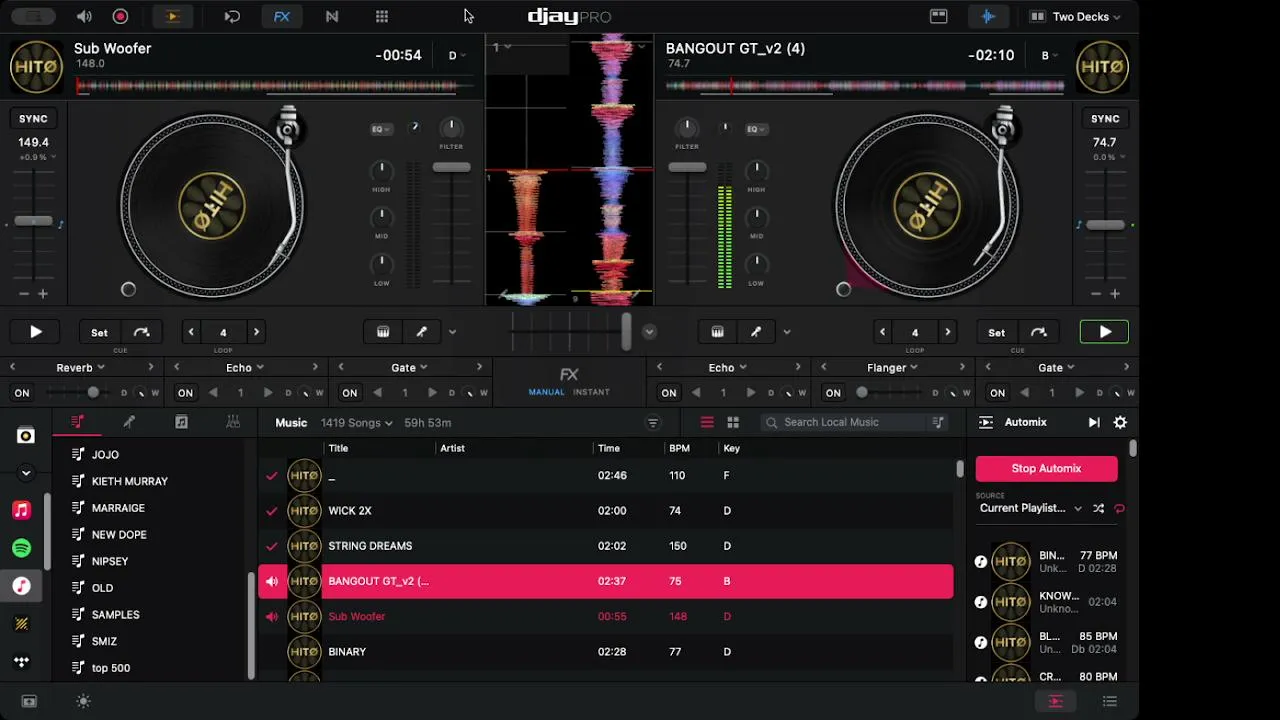
Task: Switch library to list view
Action: pyautogui.click(x=707, y=422)
